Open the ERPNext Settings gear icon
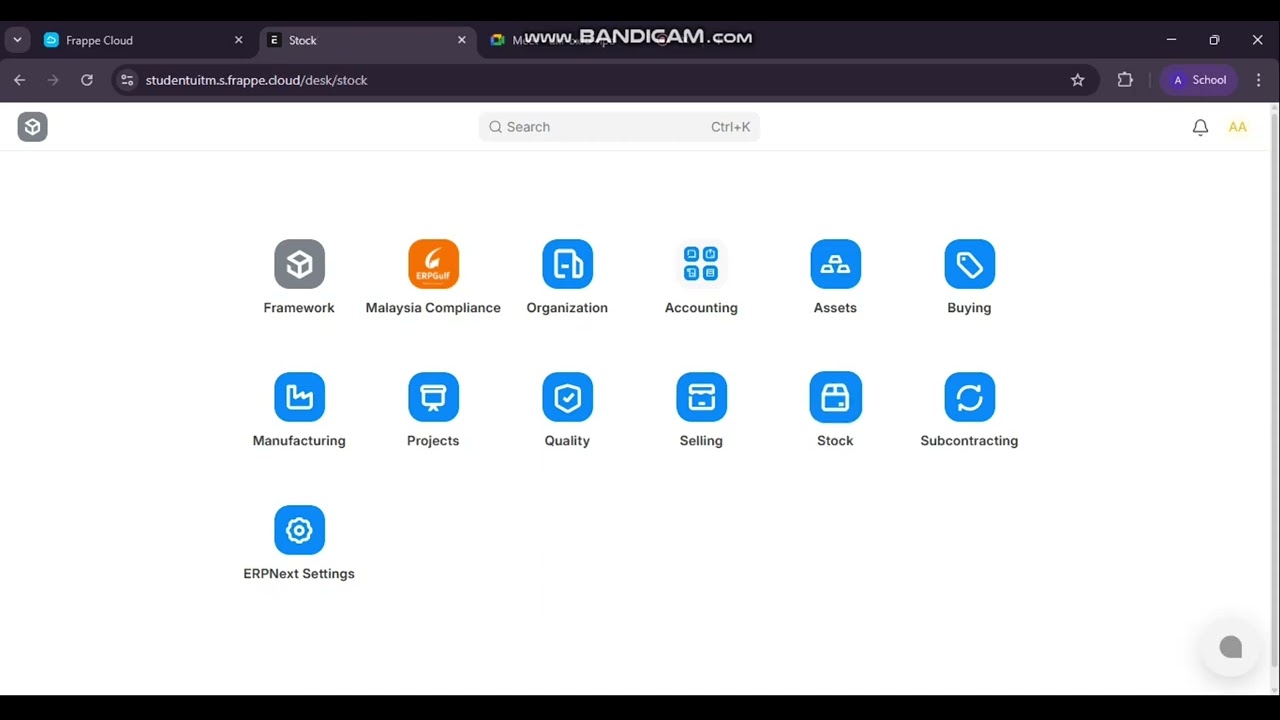The image size is (1280, 720). pos(299,530)
